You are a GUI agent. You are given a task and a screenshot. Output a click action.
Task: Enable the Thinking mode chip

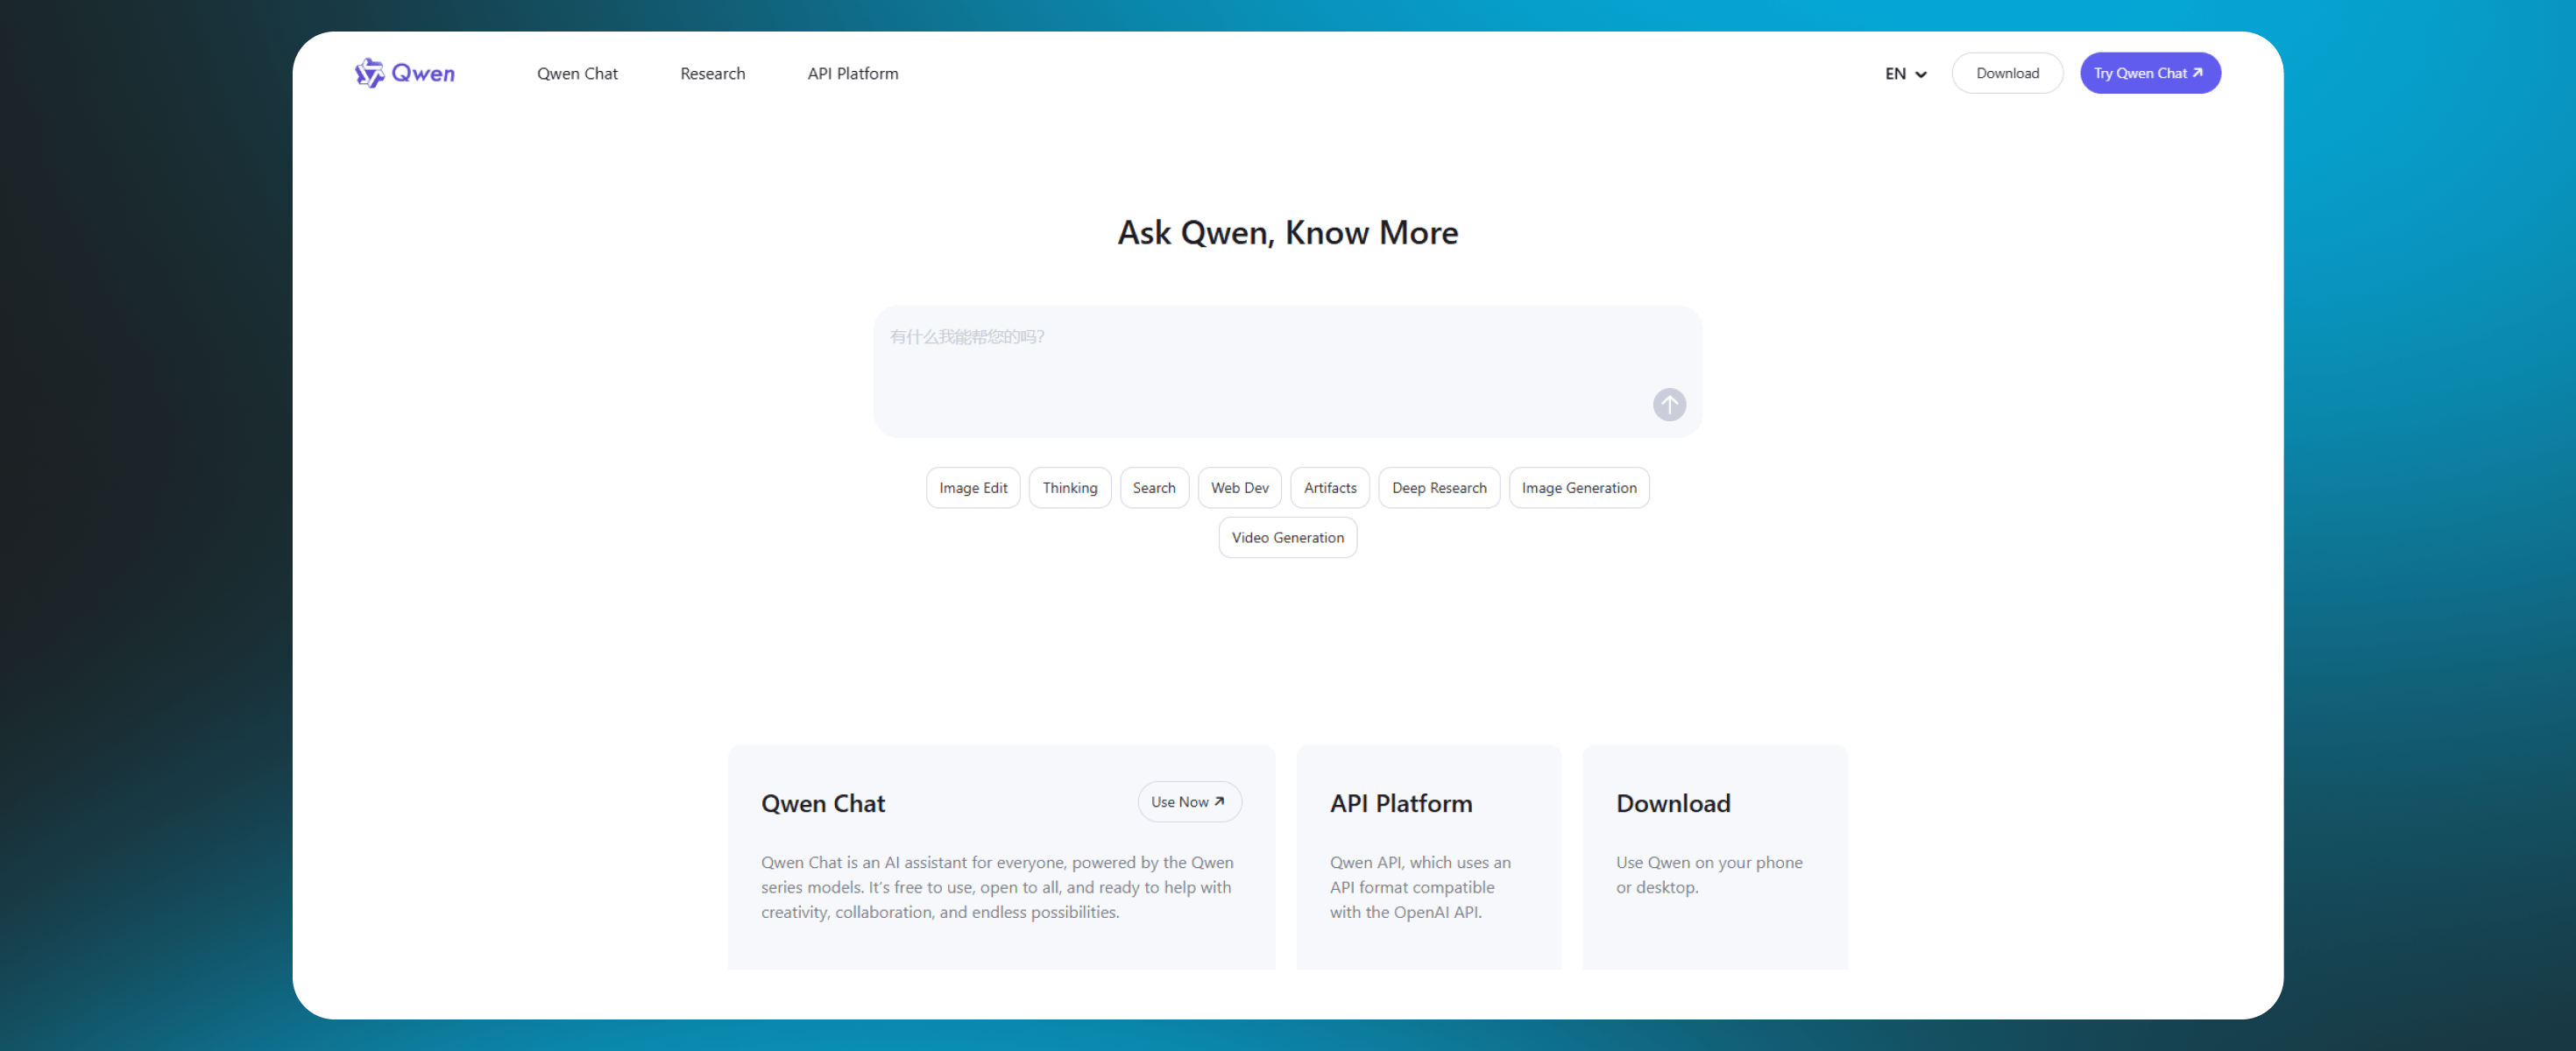pyautogui.click(x=1069, y=488)
